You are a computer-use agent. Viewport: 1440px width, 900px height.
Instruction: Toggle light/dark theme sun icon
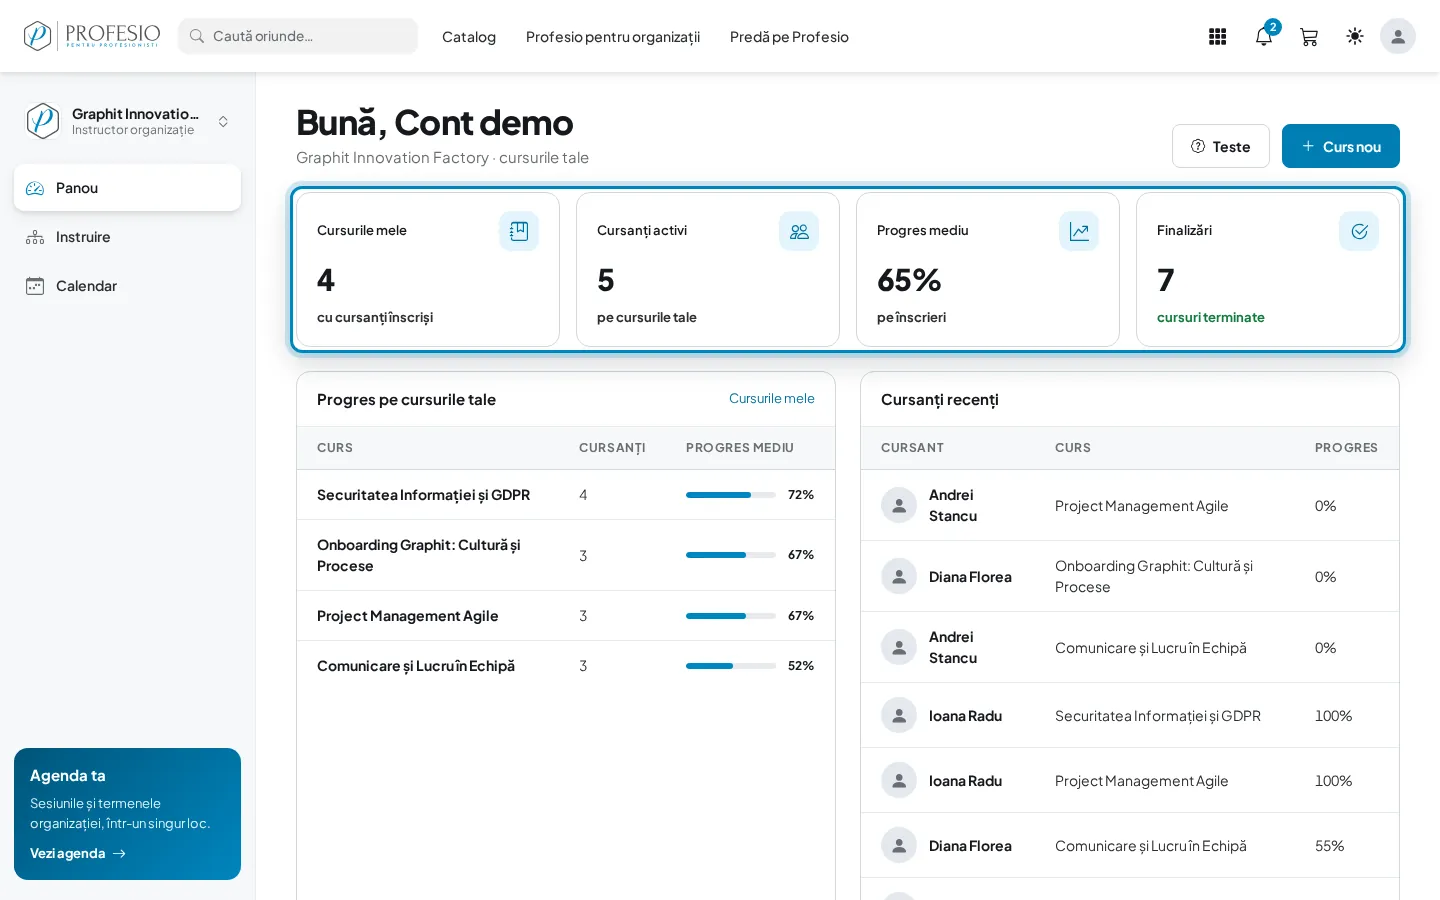[1355, 36]
